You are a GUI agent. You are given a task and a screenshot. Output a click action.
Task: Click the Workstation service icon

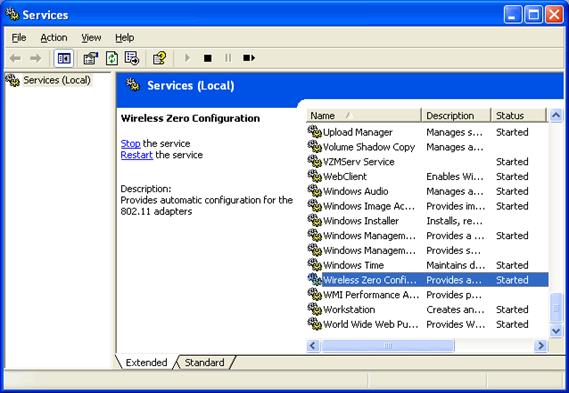[315, 310]
